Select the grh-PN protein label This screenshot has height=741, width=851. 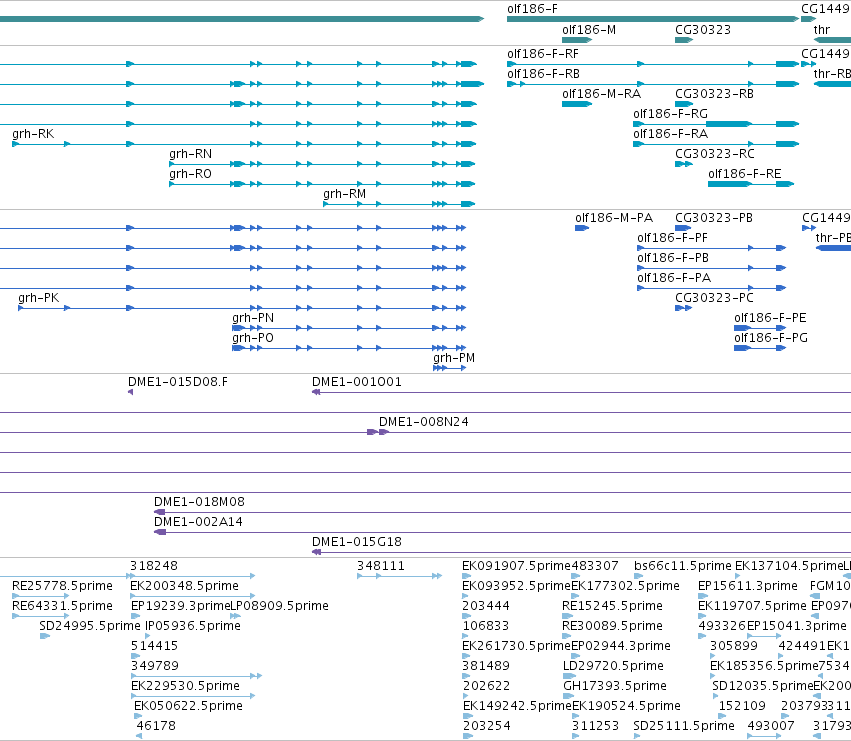253,318
